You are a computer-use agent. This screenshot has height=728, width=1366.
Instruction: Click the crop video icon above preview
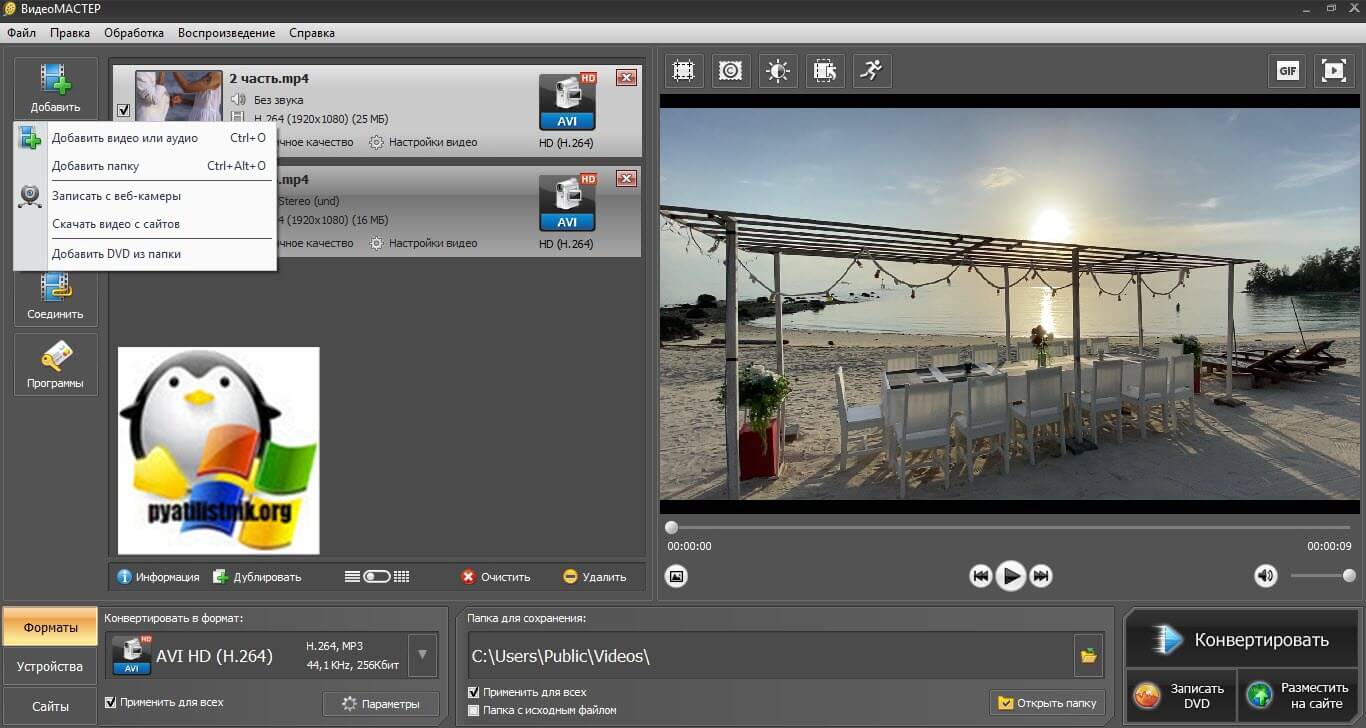(x=683, y=71)
